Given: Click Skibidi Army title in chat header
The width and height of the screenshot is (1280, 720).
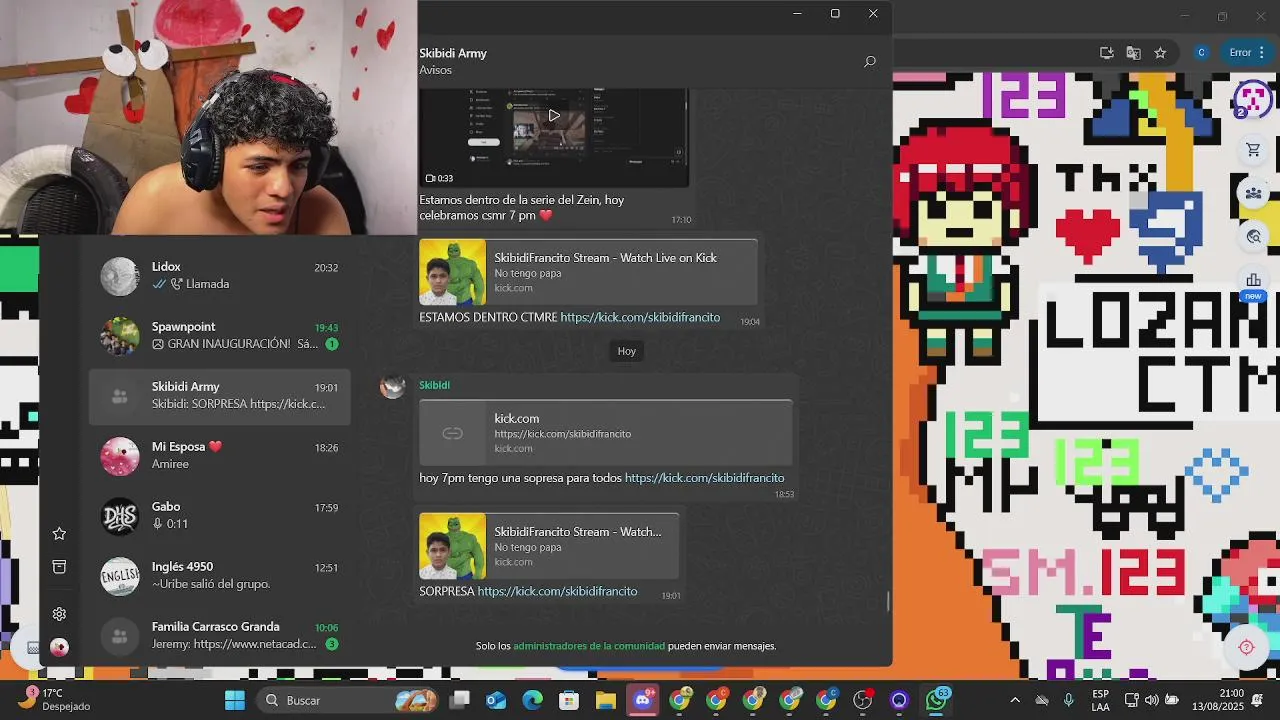Looking at the screenshot, I should pos(453,53).
